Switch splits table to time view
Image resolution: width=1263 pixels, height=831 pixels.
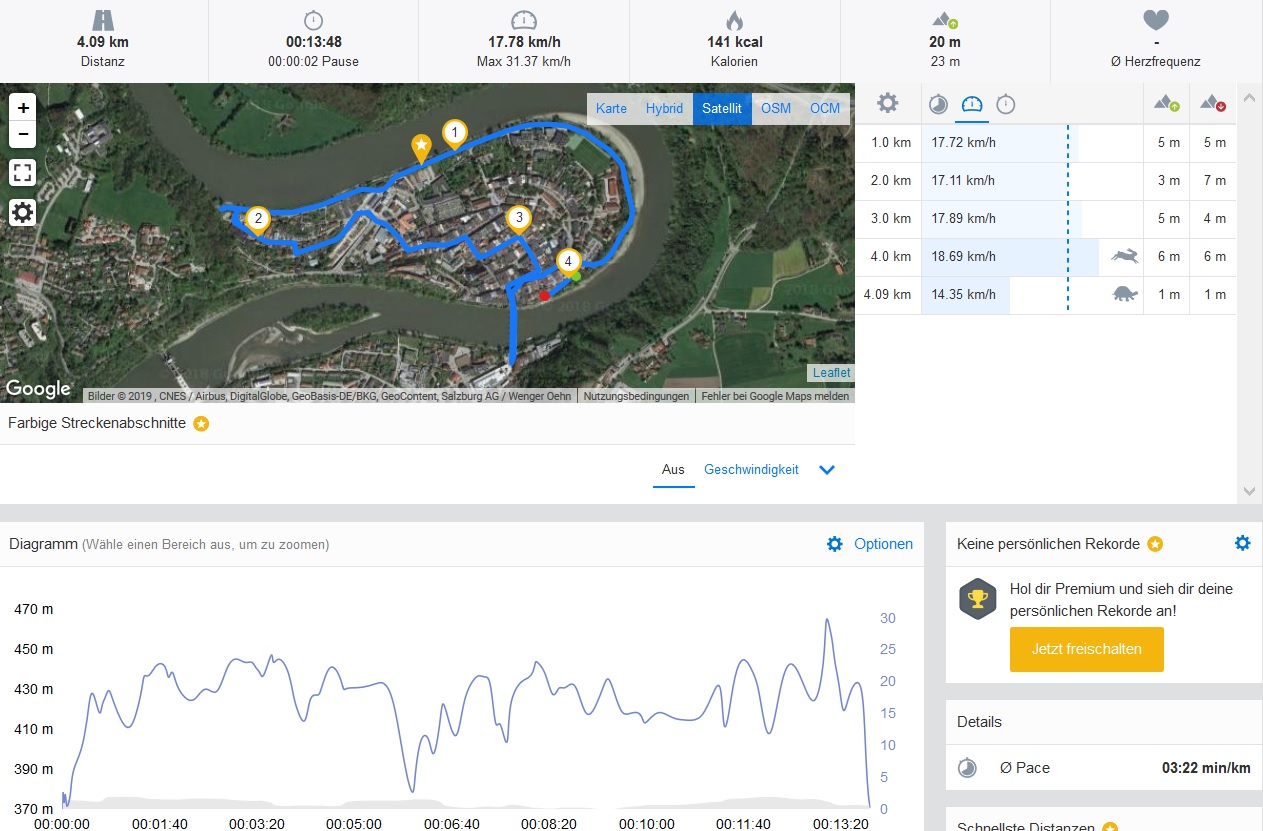1006,104
